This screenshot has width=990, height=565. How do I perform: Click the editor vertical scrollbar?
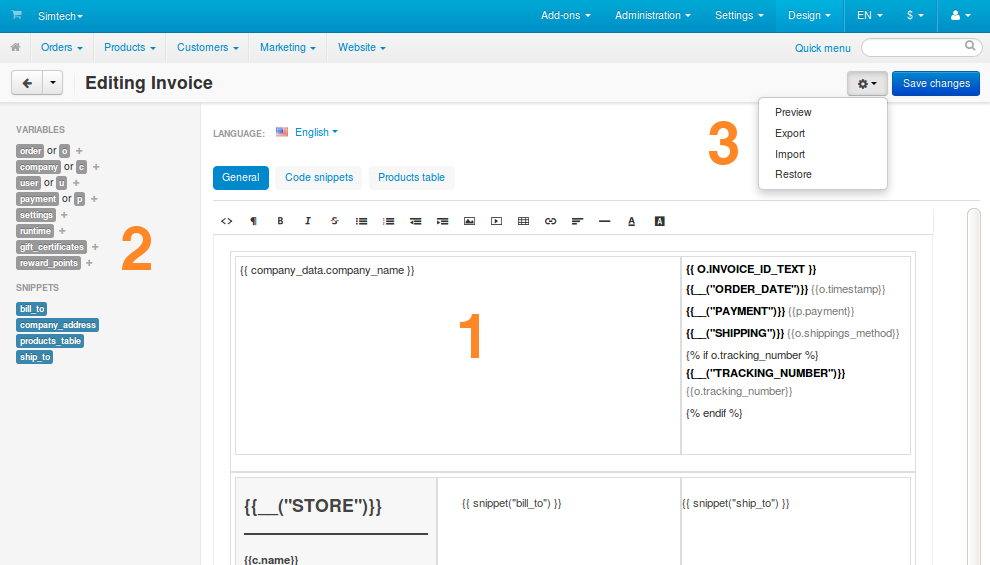(x=974, y=386)
